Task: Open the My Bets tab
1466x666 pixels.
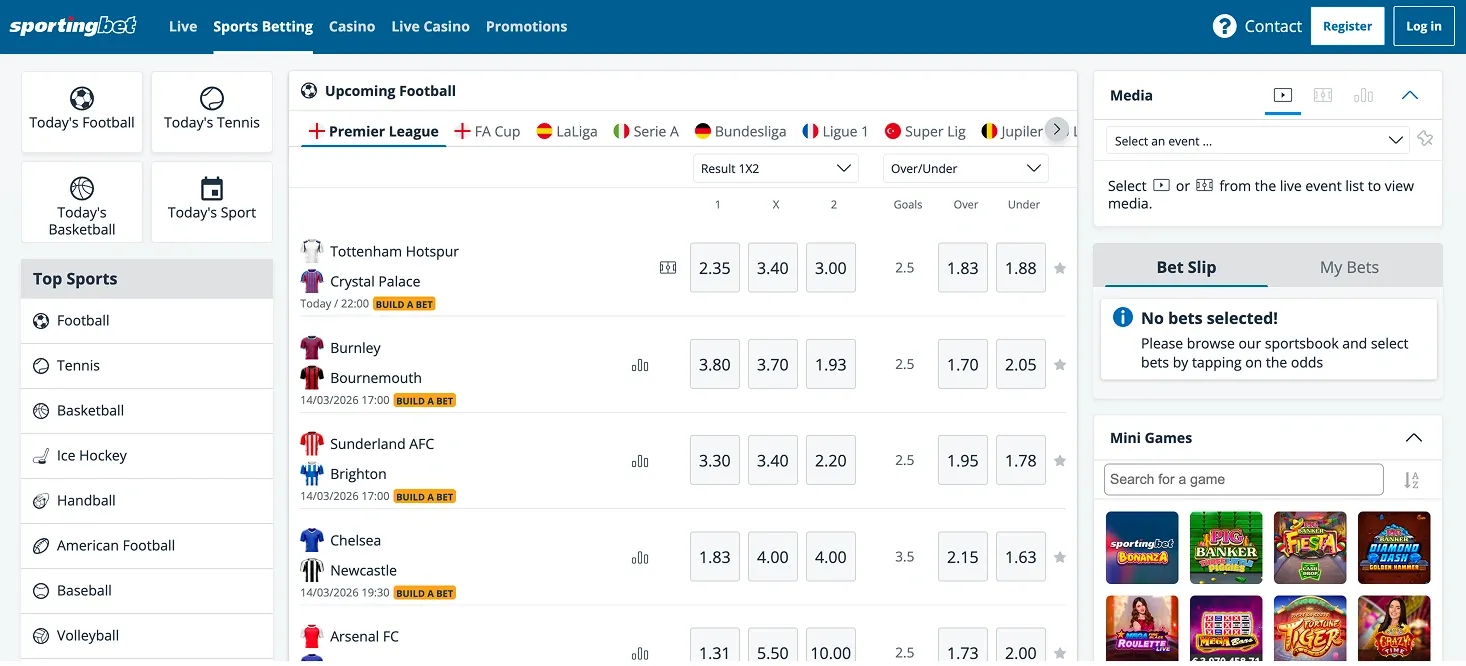Action: tap(1349, 267)
